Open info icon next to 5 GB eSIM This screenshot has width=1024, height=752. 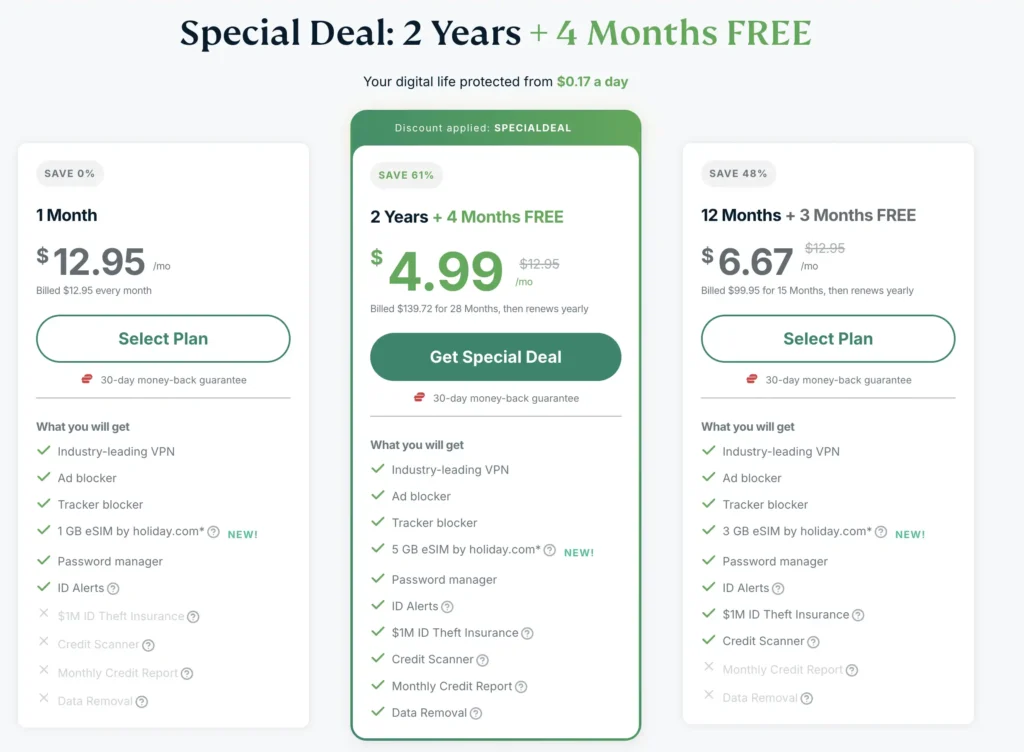(x=550, y=550)
